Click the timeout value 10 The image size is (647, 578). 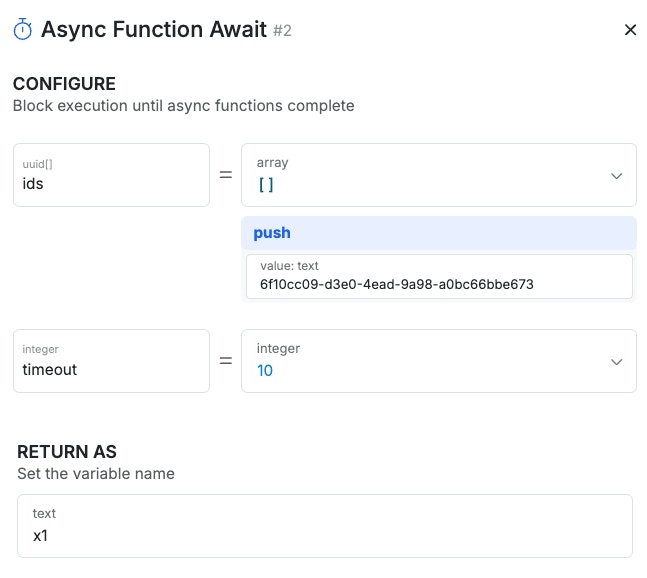pyautogui.click(x=265, y=370)
